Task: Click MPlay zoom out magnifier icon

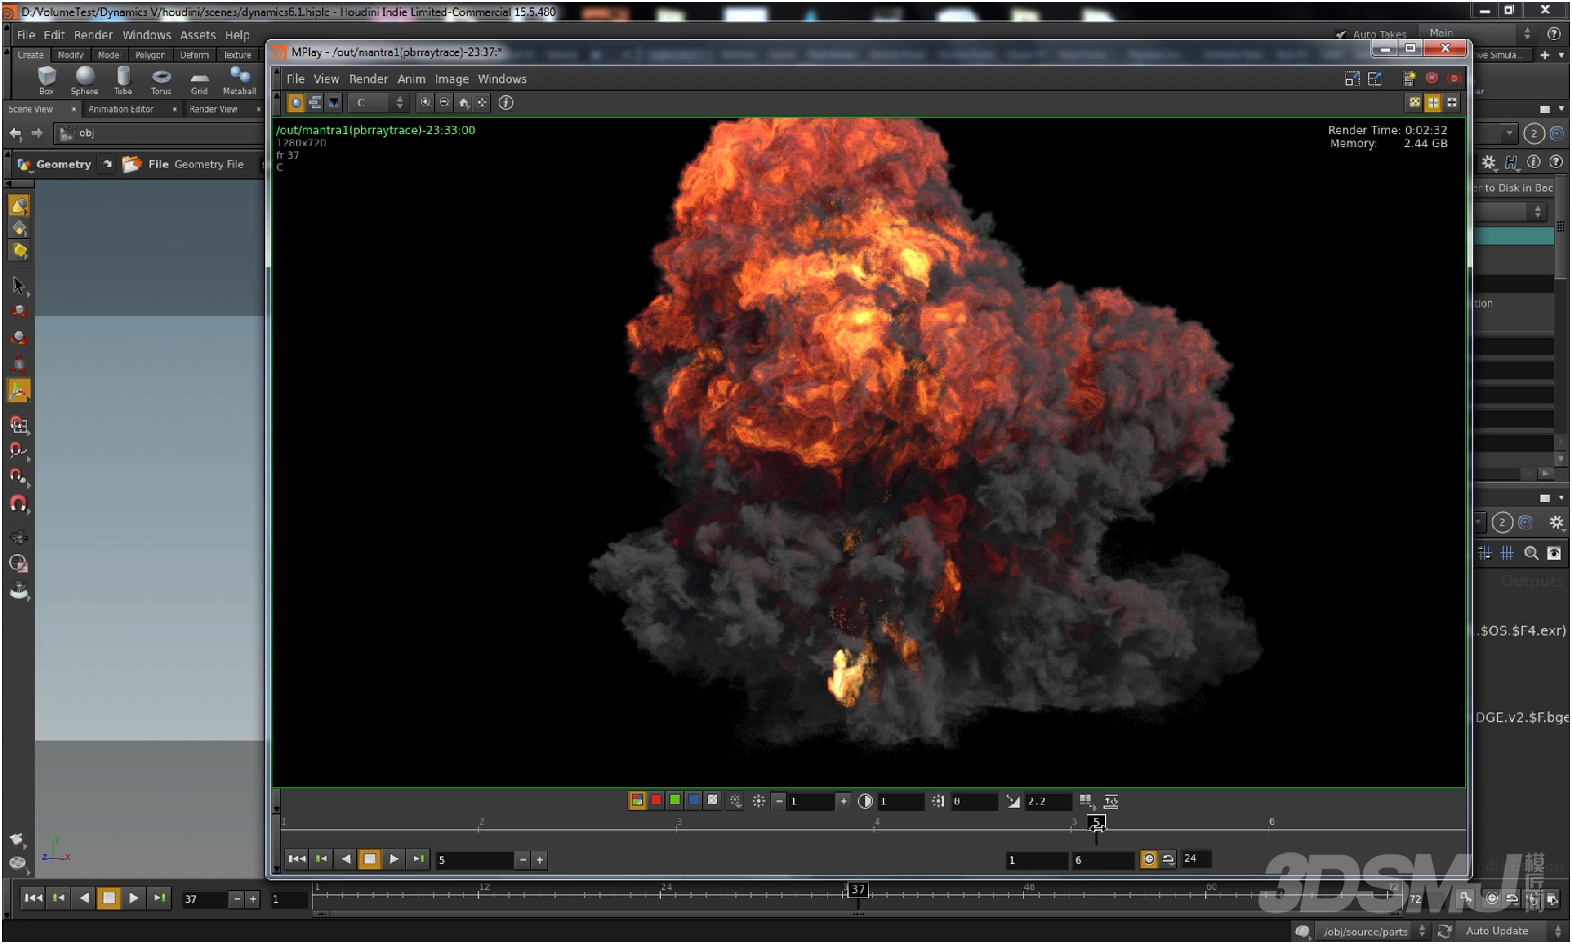Action: point(444,102)
